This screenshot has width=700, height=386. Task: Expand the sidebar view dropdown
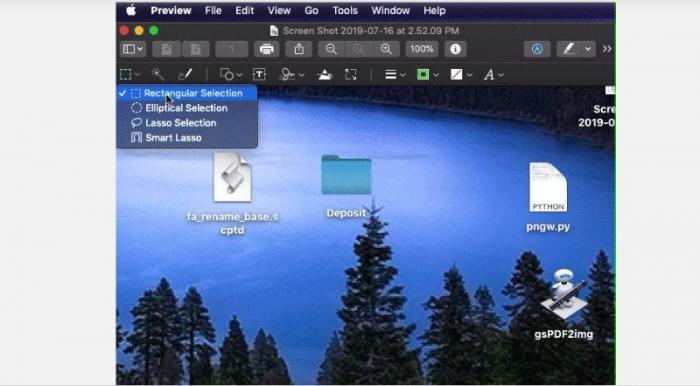133,49
